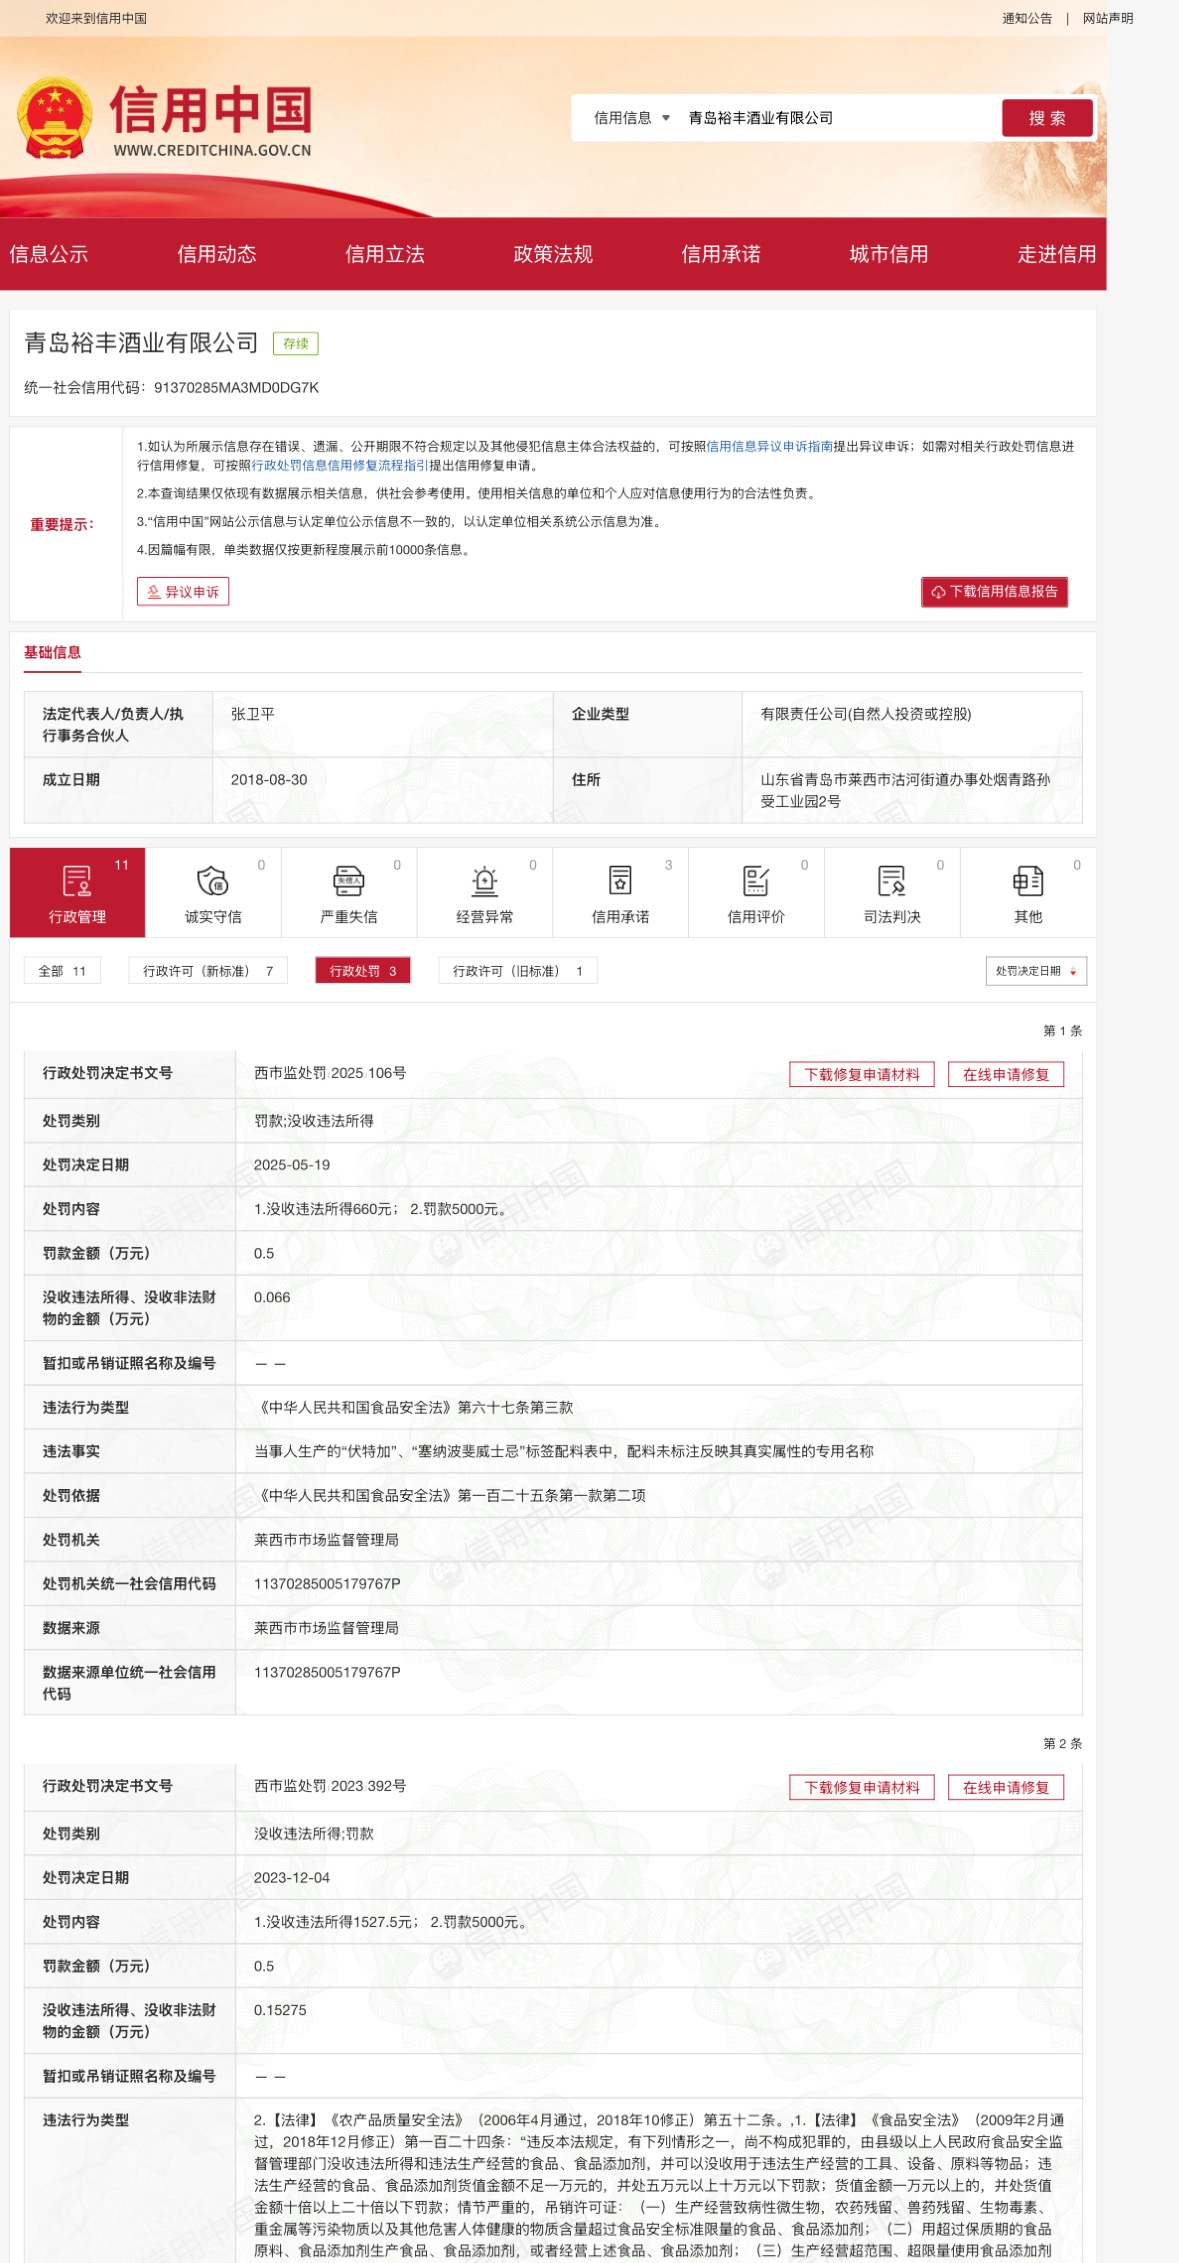Open the 通知公告 link
Screen dimensions: 1179x2263
(x=1027, y=18)
